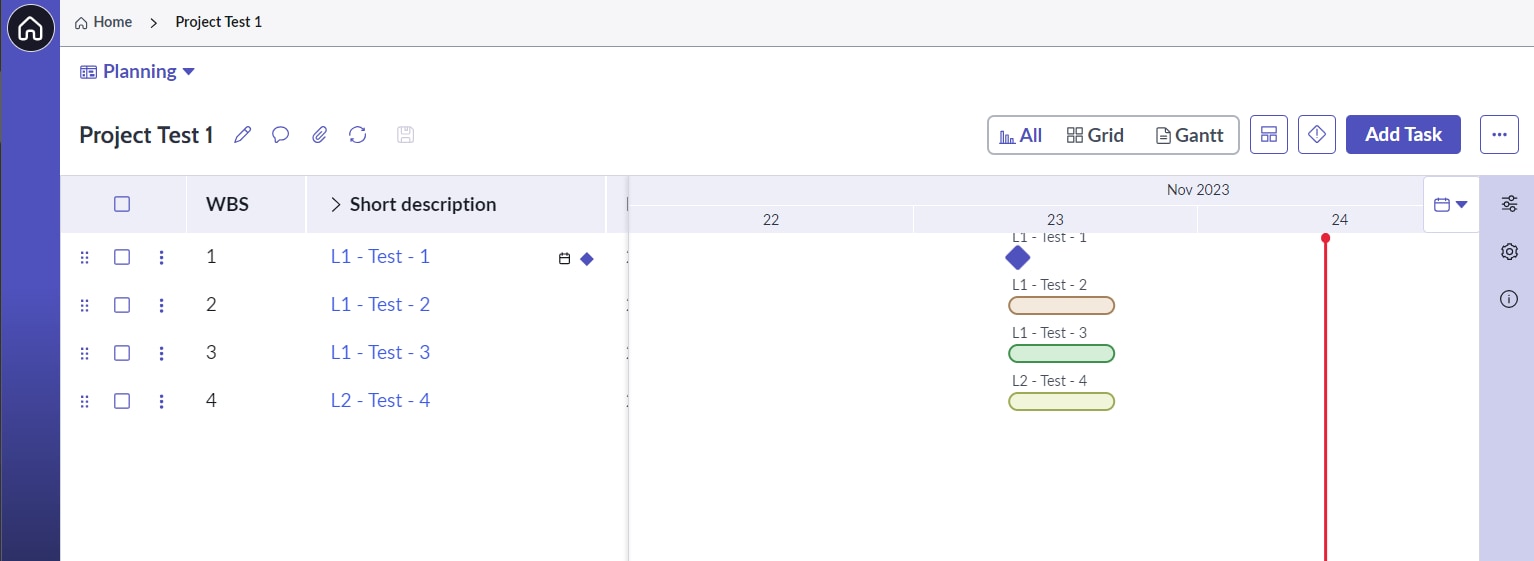The width and height of the screenshot is (1534, 561).
Task: Check the checkbox for WBS row 4
Action: [122, 401]
